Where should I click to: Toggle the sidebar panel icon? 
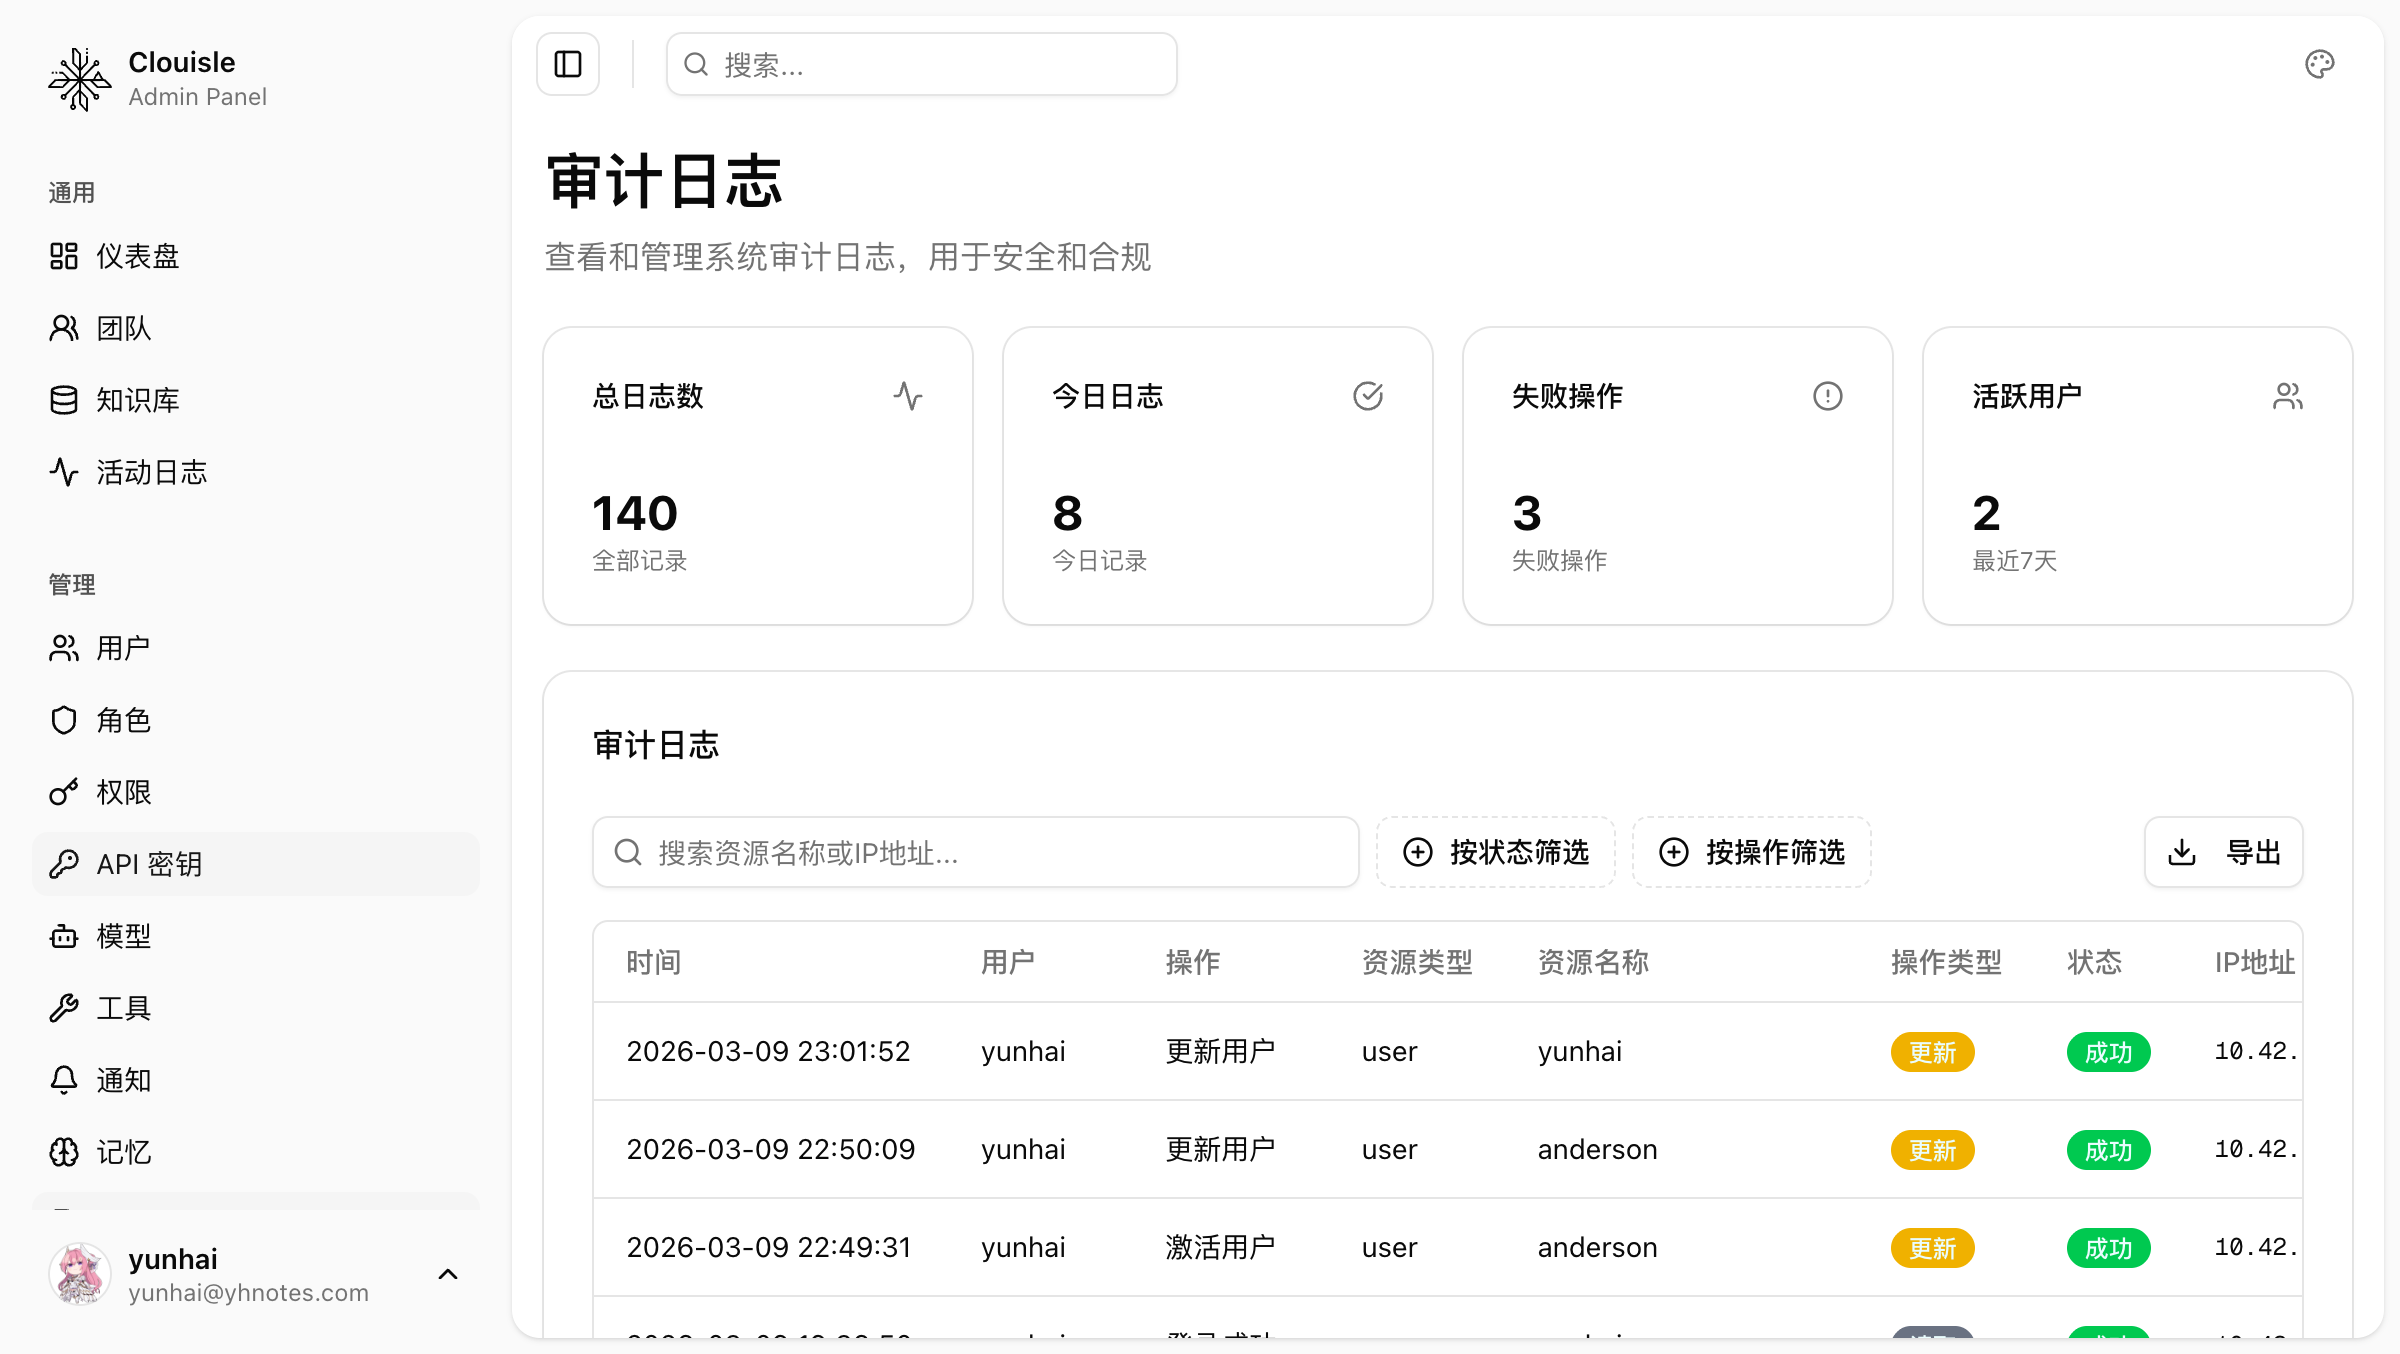click(x=568, y=65)
